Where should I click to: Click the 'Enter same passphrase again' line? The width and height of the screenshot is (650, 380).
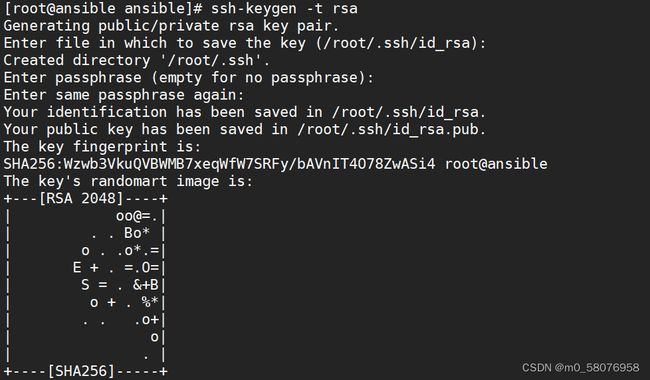pyautogui.click(x=124, y=95)
